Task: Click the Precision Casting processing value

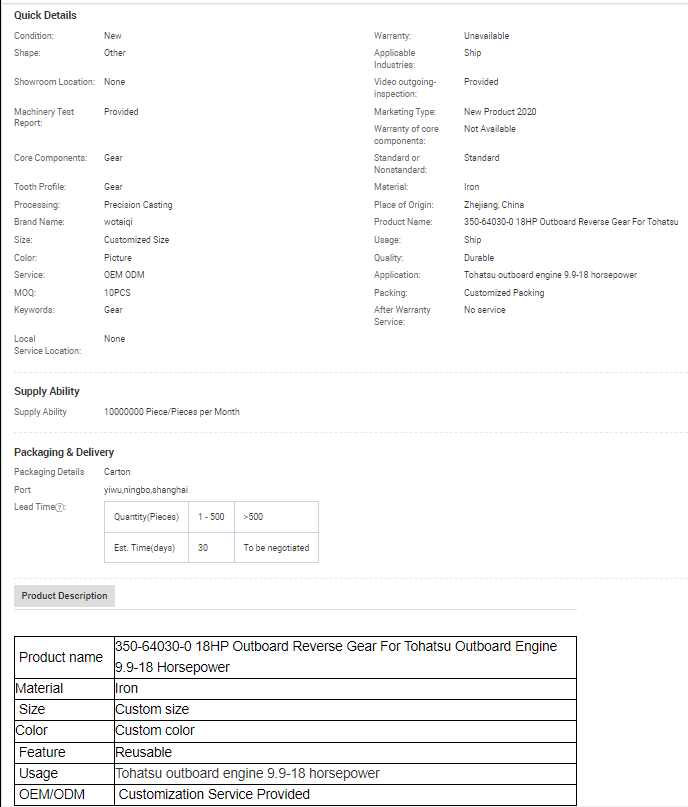Action: (x=138, y=205)
